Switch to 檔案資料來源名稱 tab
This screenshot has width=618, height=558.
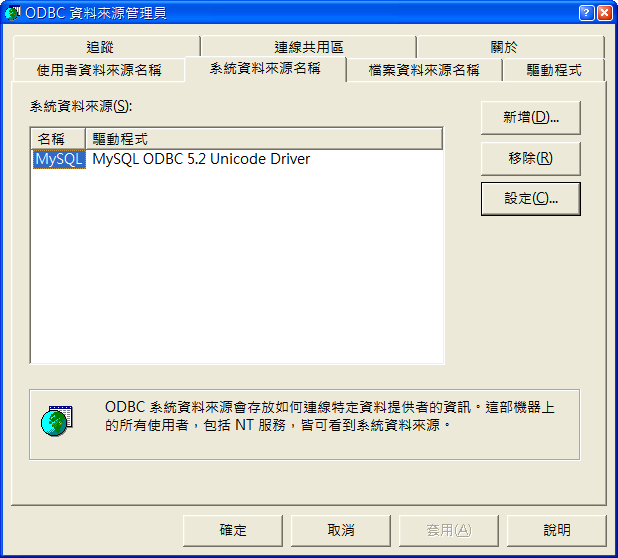424,70
